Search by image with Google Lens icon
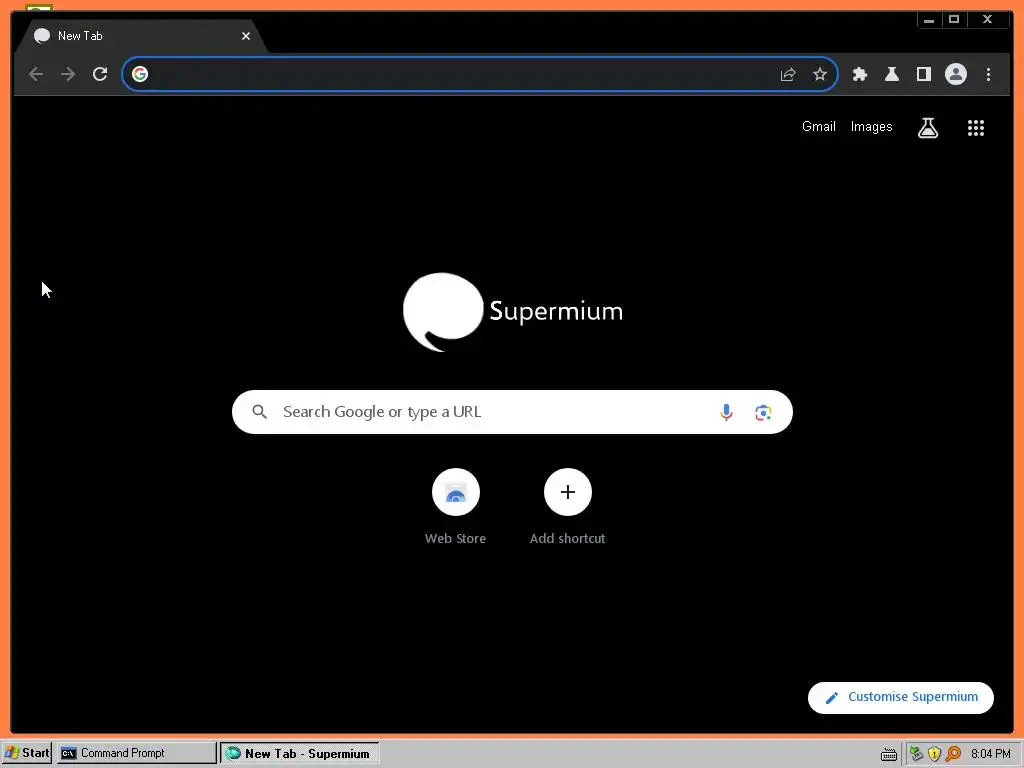 point(763,412)
